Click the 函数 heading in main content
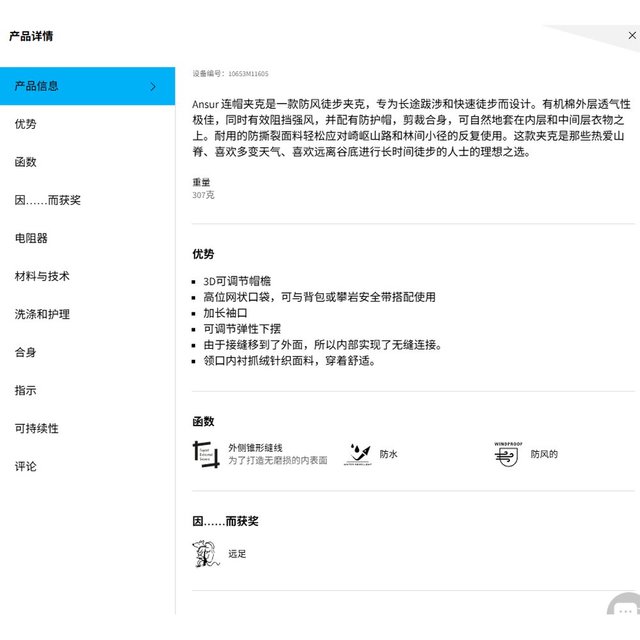640x640 pixels. pyautogui.click(x=203, y=422)
